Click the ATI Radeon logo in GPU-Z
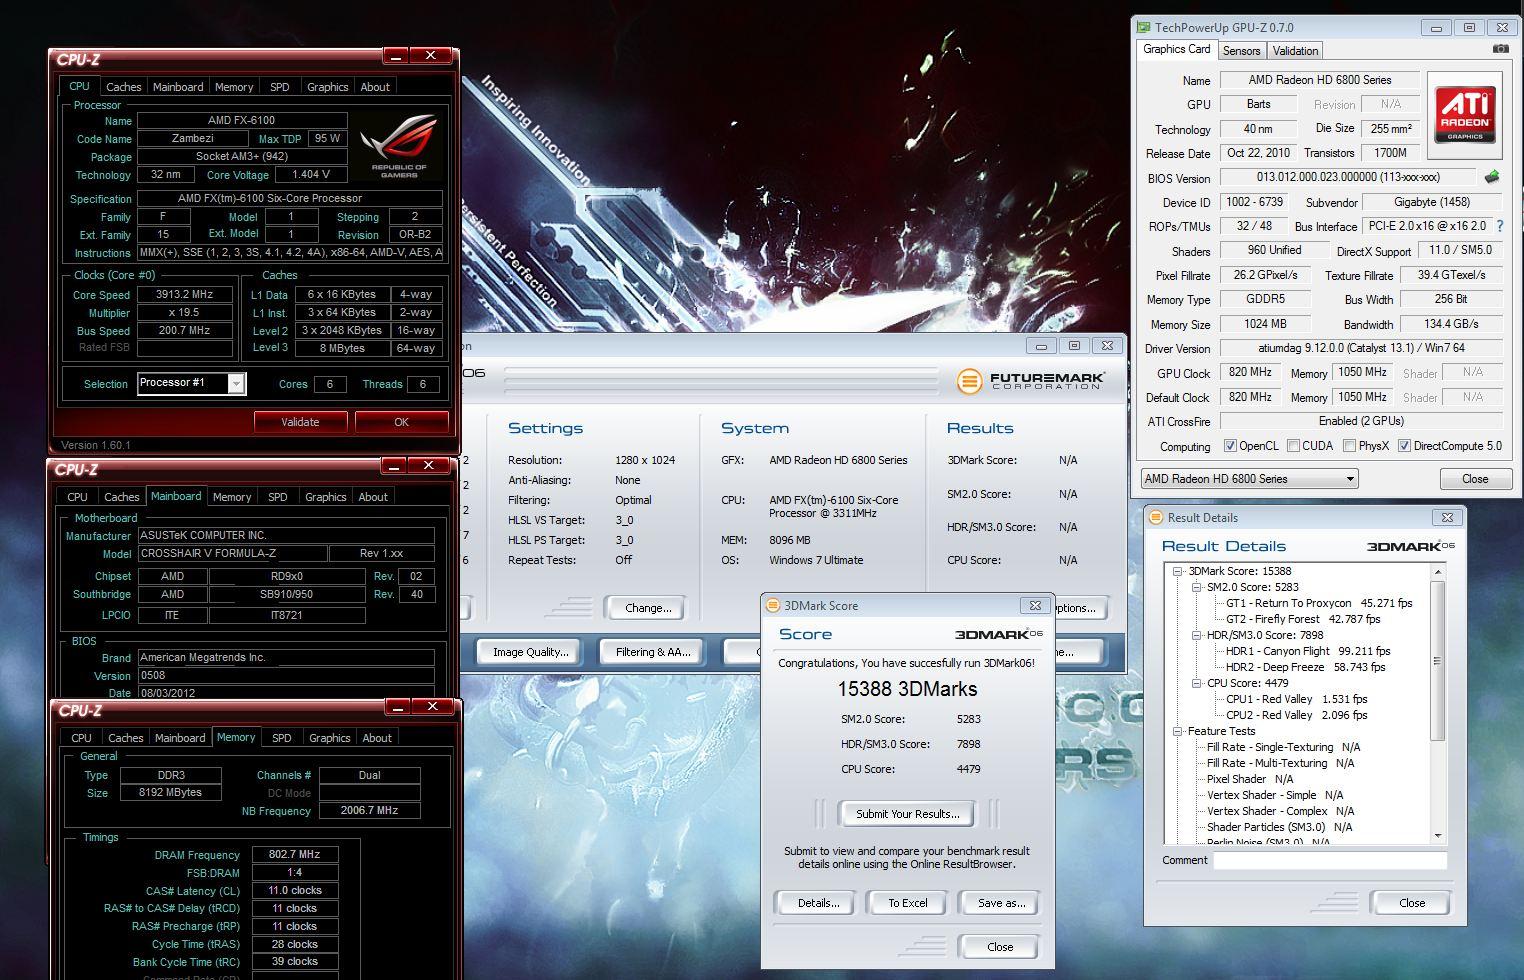The width and height of the screenshot is (1524, 980). (1465, 115)
